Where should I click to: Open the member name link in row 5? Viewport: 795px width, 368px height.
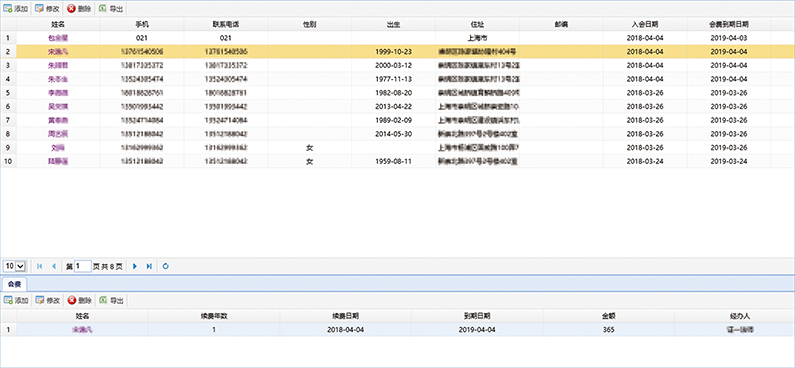pyautogui.click(x=58, y=93)
